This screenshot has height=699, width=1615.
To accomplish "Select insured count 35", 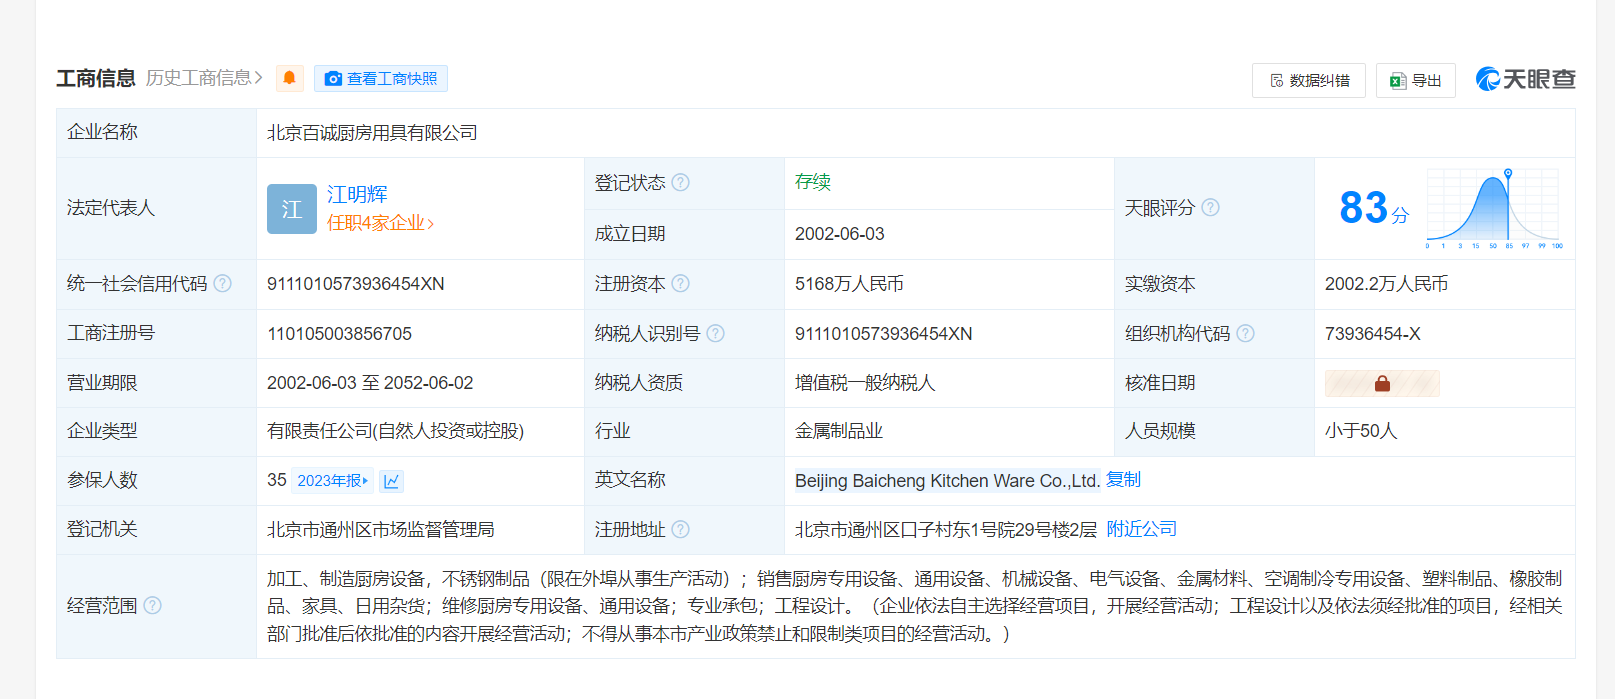I will click(277, 480).
